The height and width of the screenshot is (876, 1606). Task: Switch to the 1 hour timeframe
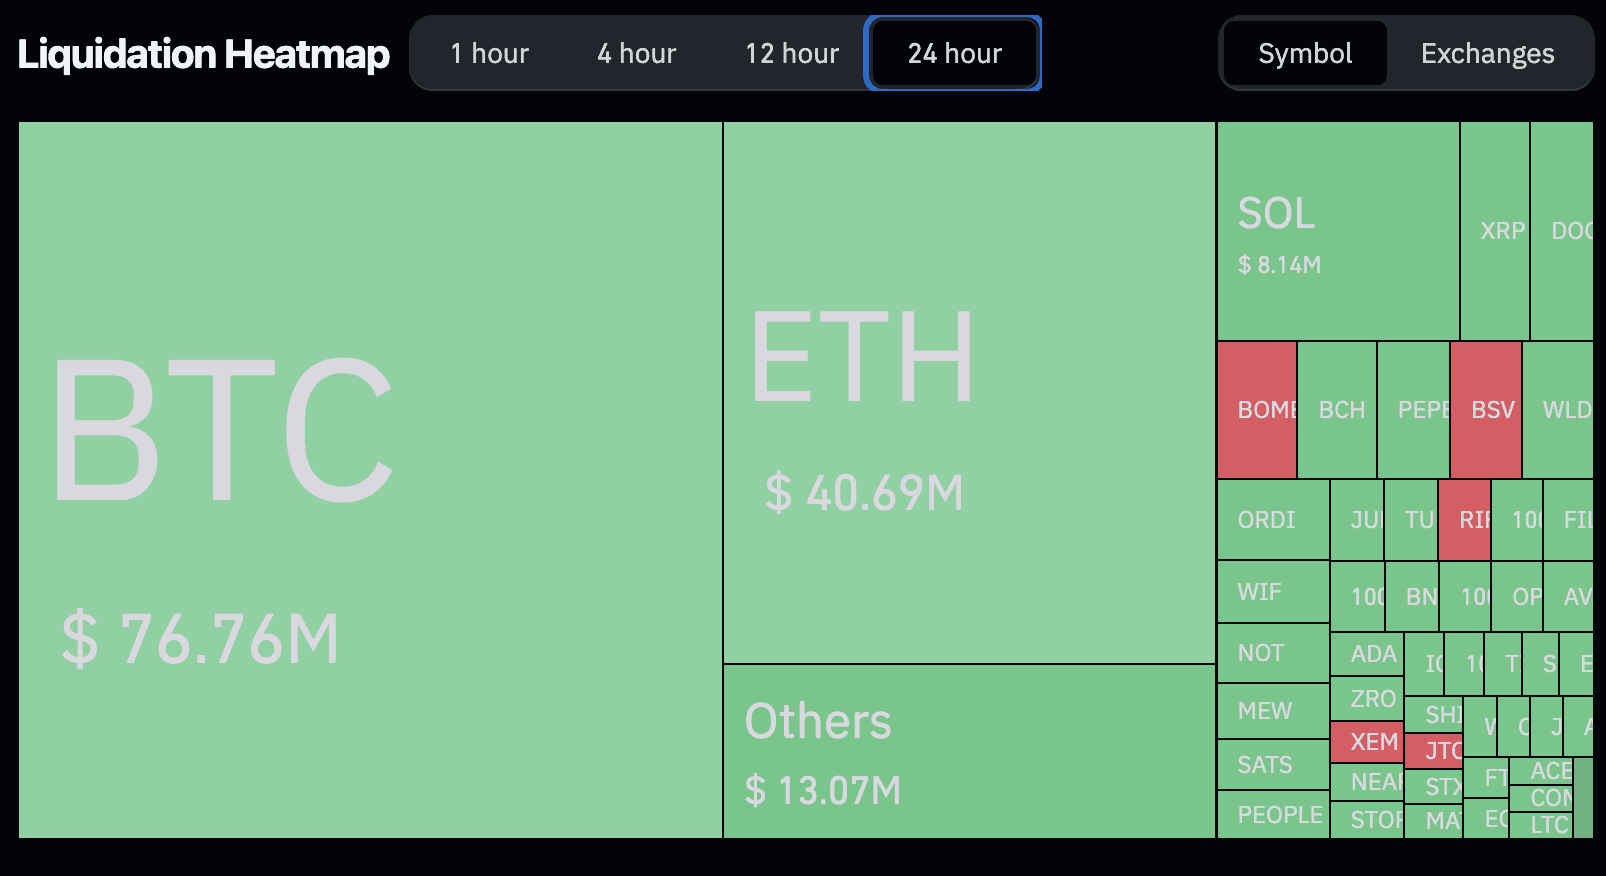pyautogui.click(x=489, y=53)
